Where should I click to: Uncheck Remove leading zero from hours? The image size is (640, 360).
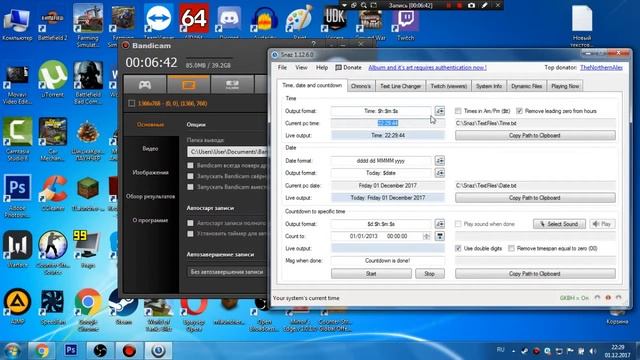click(x=519, y=111)
